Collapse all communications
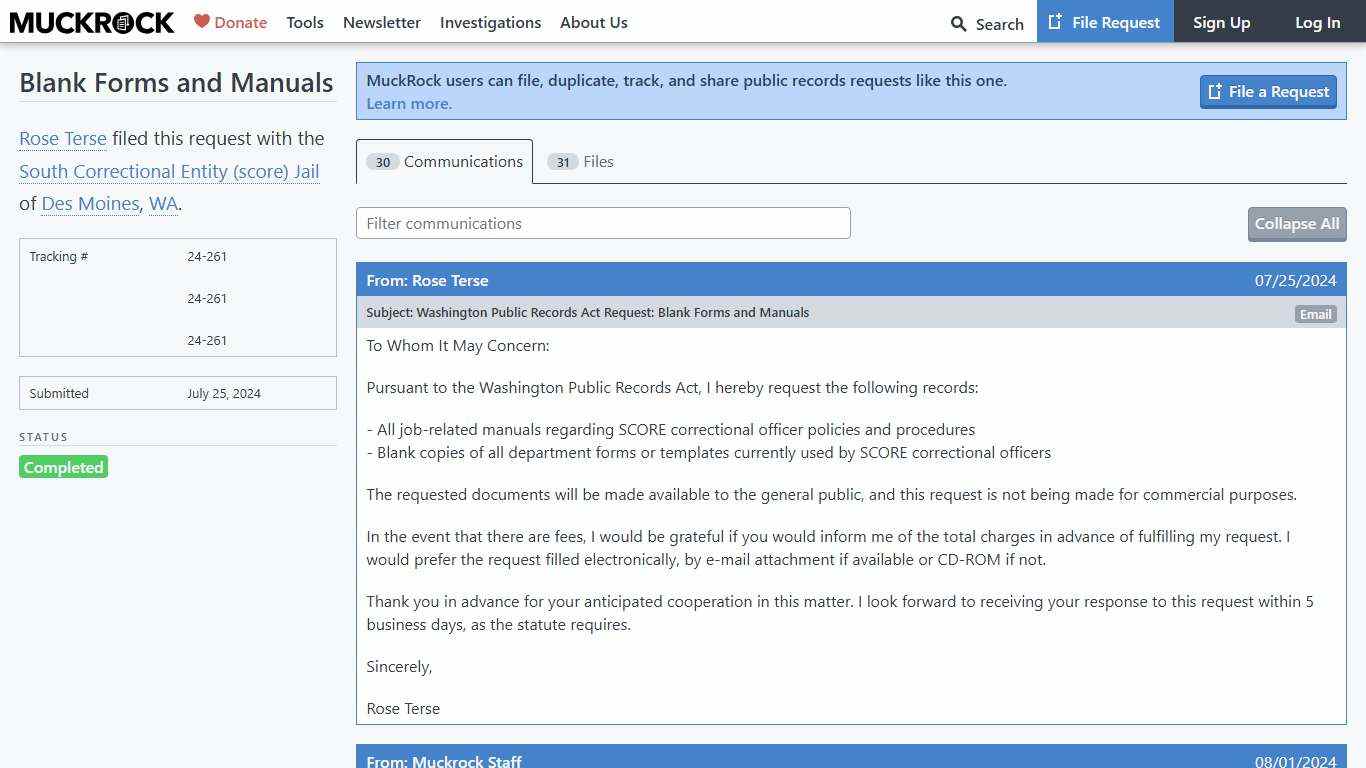The image size is (1366, 768). [x=1296, y=224]
